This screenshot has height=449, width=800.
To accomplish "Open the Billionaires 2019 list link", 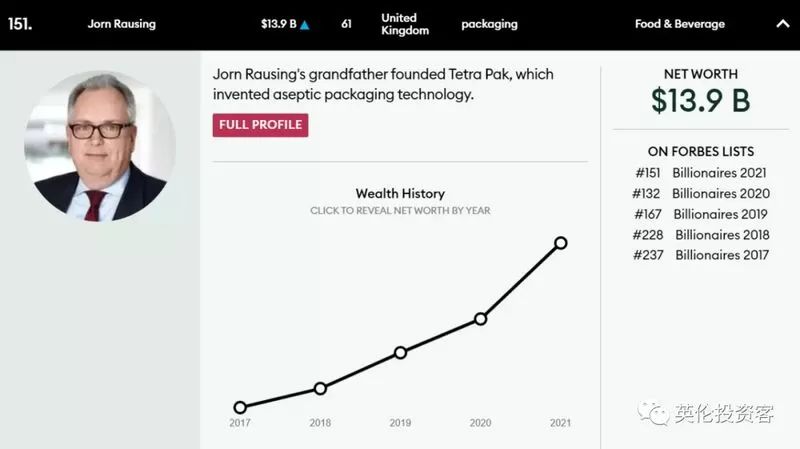I will point(720,214).
